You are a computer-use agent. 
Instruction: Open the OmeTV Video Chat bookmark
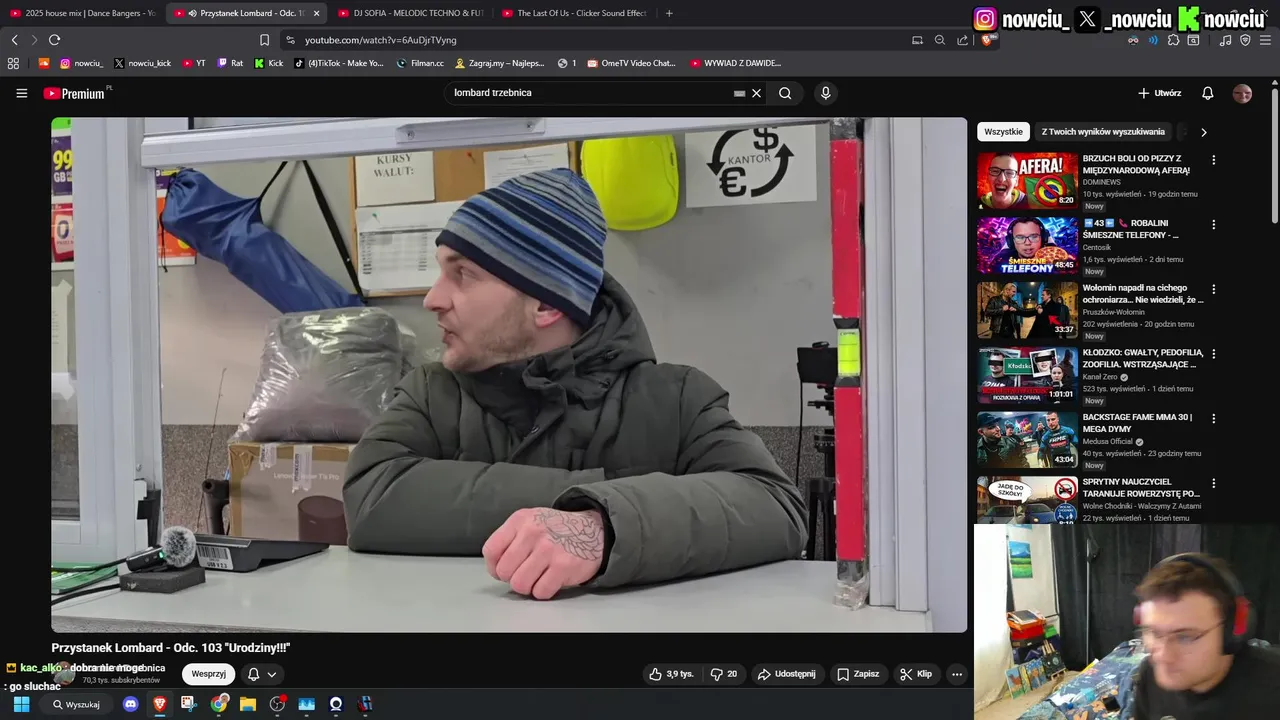[631, 63]
